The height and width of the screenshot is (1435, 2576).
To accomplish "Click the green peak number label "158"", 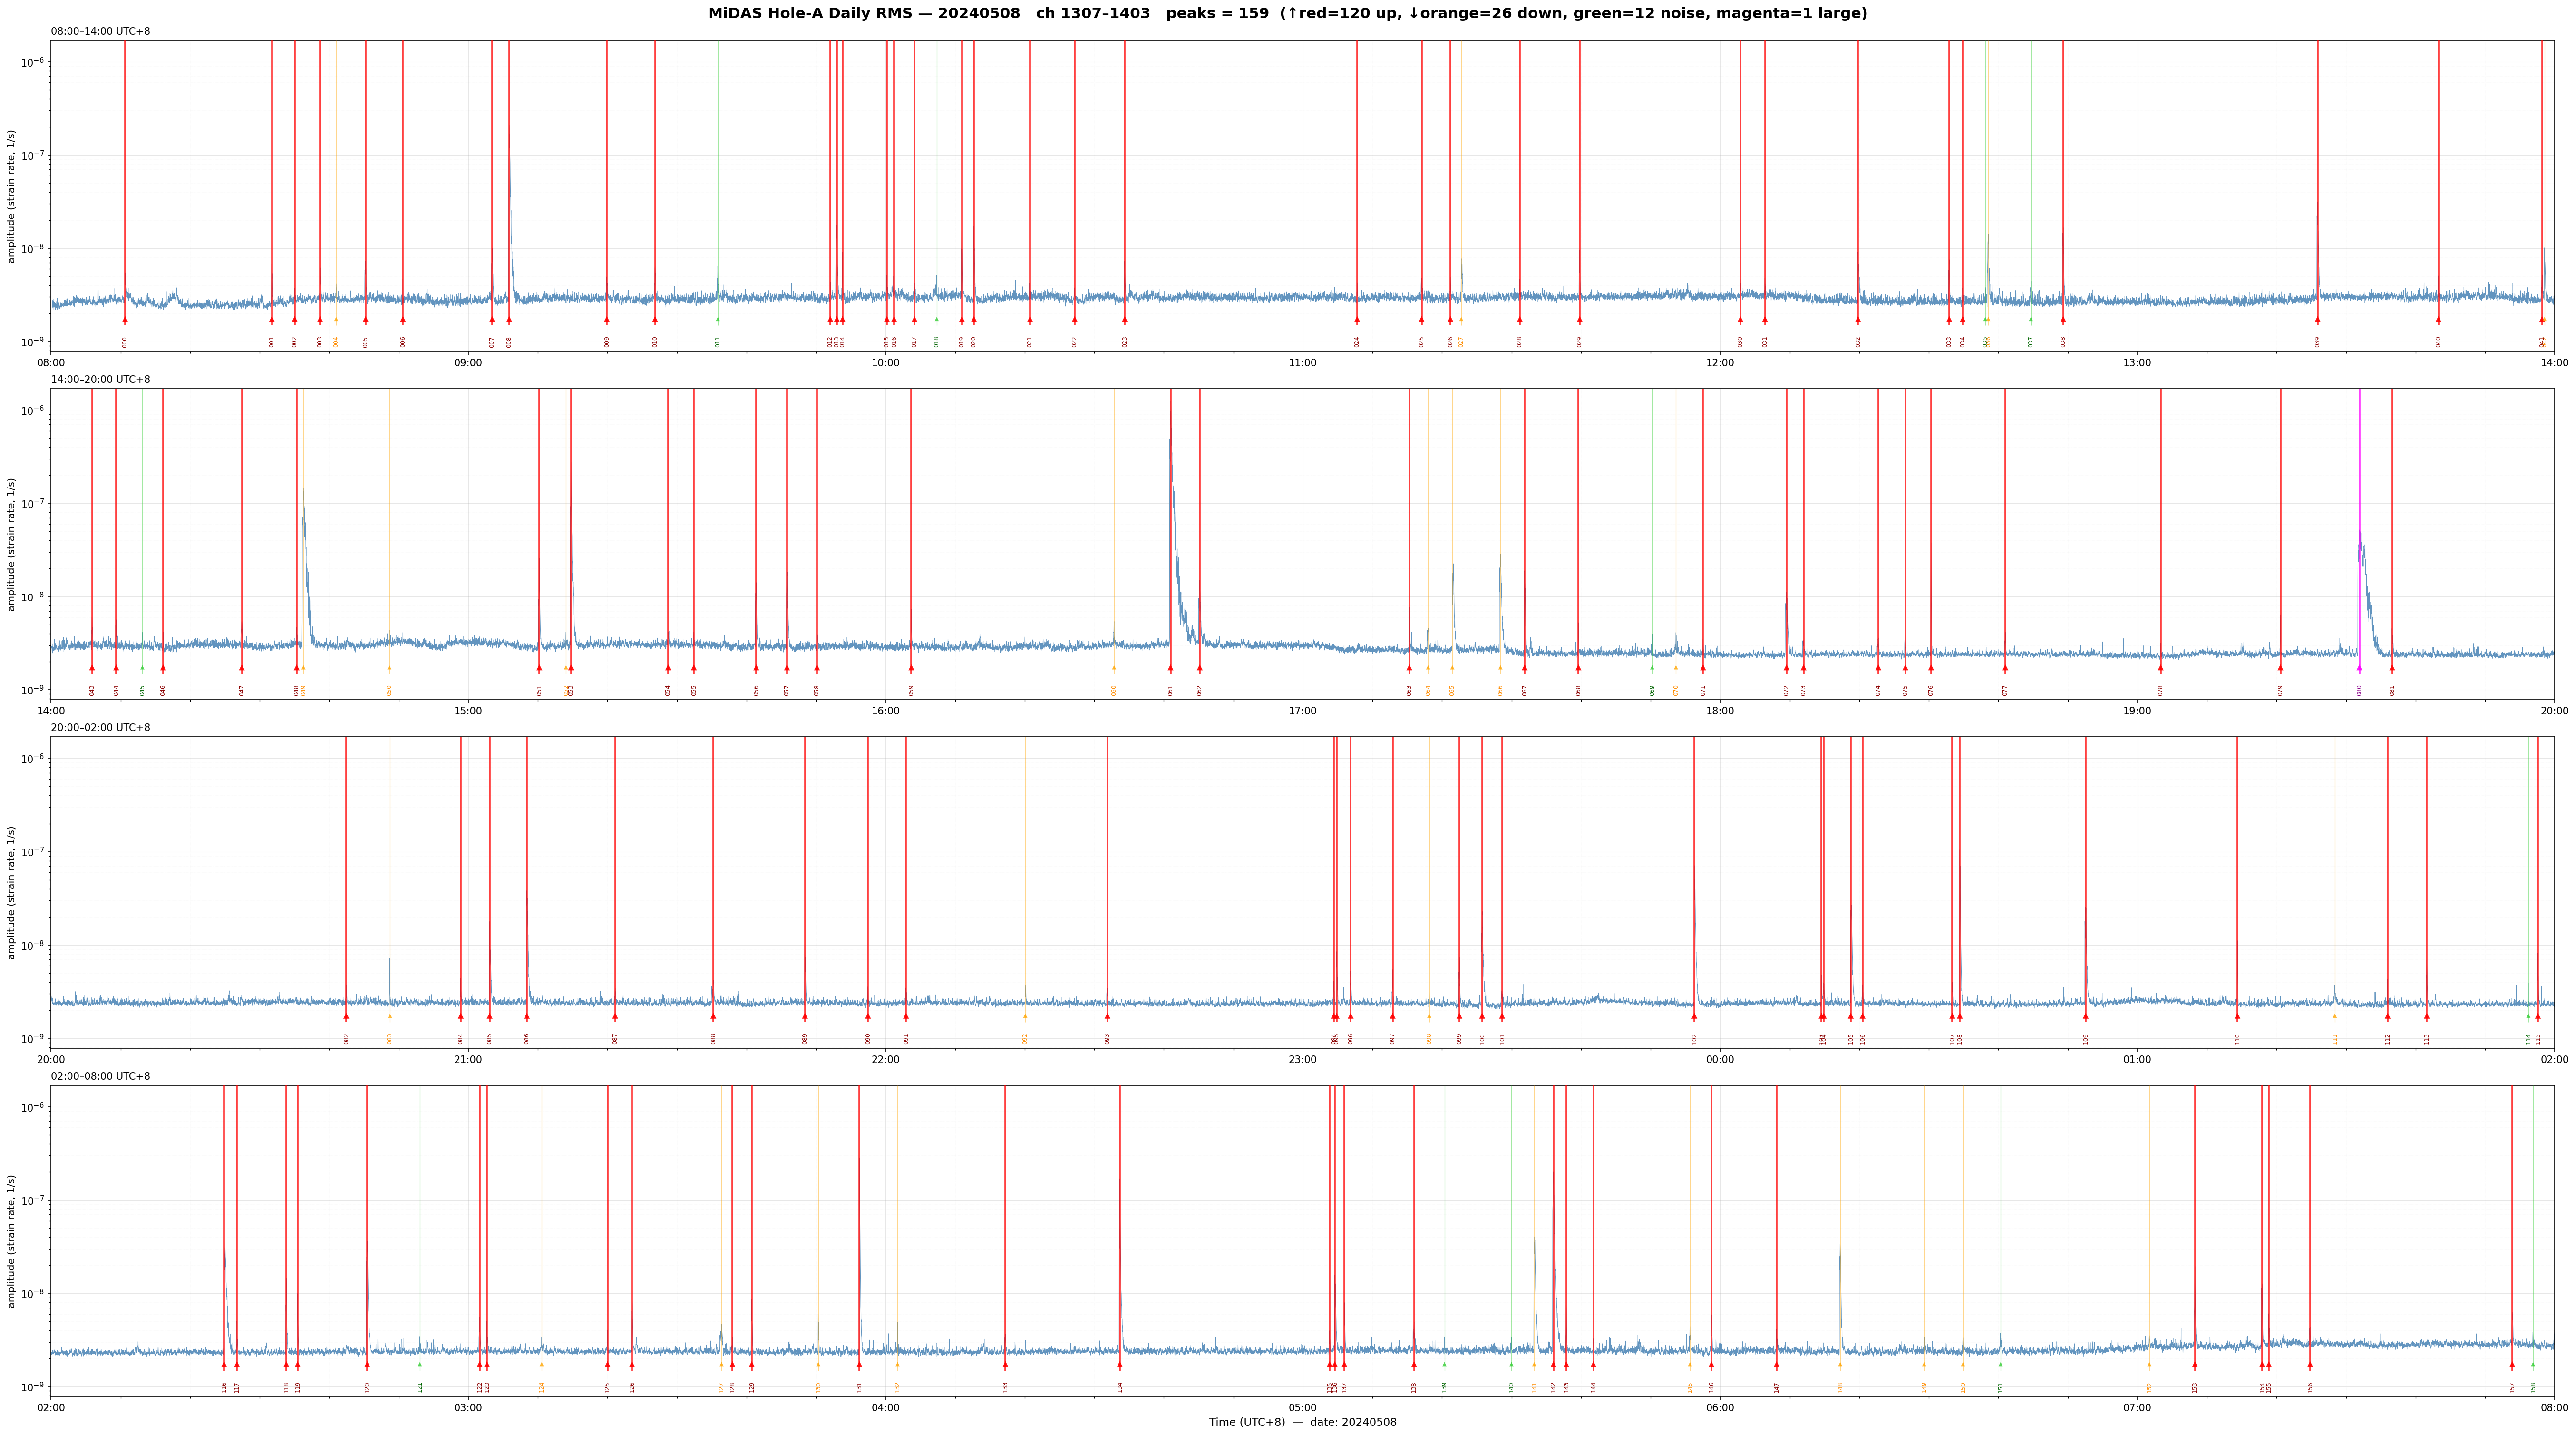I will coord(2533,1387).
